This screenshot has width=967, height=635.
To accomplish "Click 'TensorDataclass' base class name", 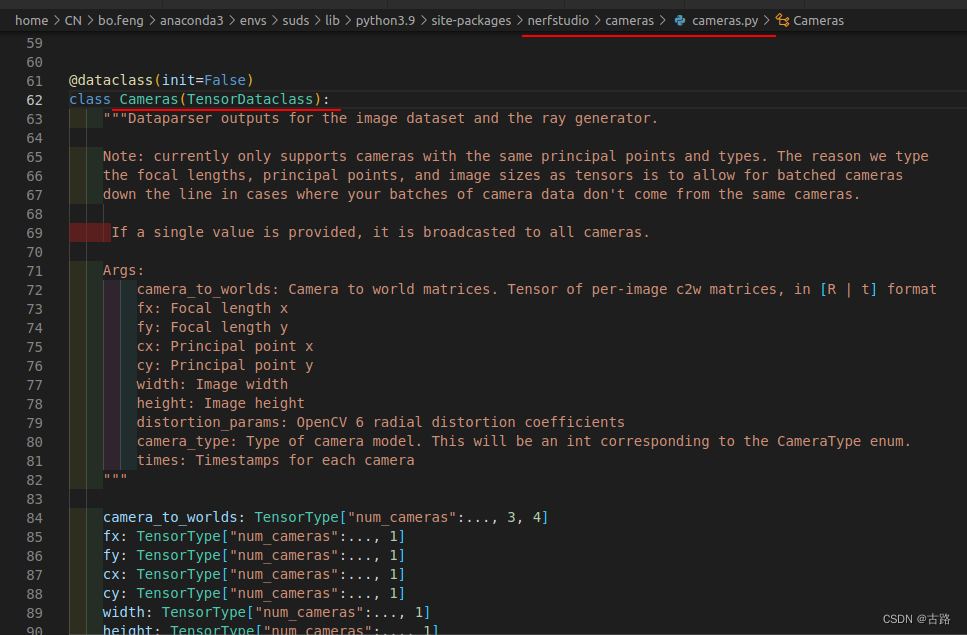I will pos(250,99).
